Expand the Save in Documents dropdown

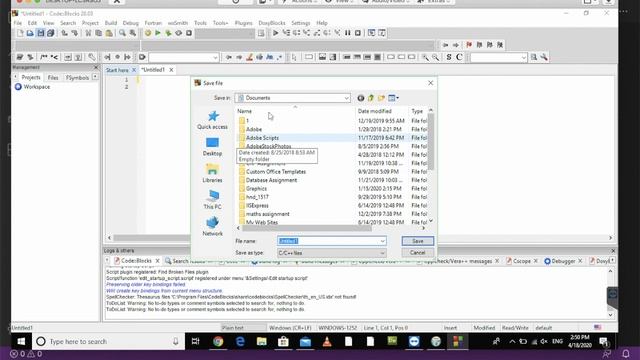coord(346,98)
